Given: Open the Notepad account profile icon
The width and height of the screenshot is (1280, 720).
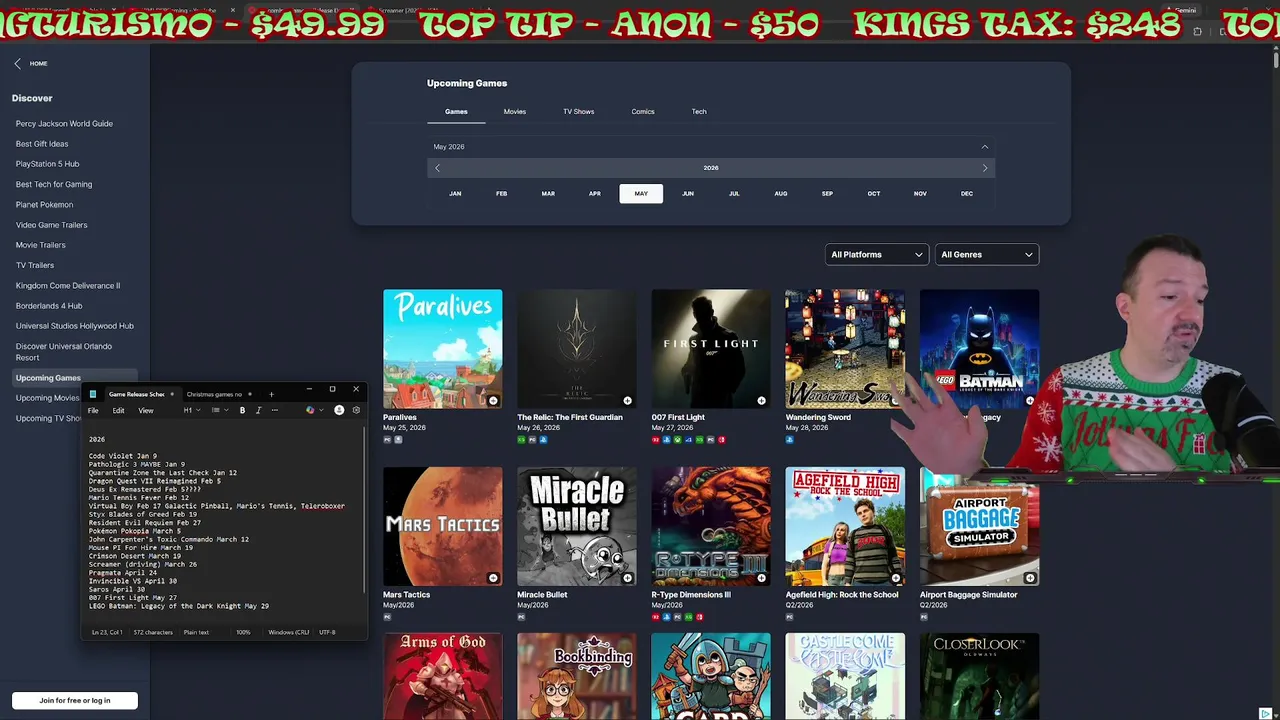Looking at the screenshot, I should coord(339,410).
